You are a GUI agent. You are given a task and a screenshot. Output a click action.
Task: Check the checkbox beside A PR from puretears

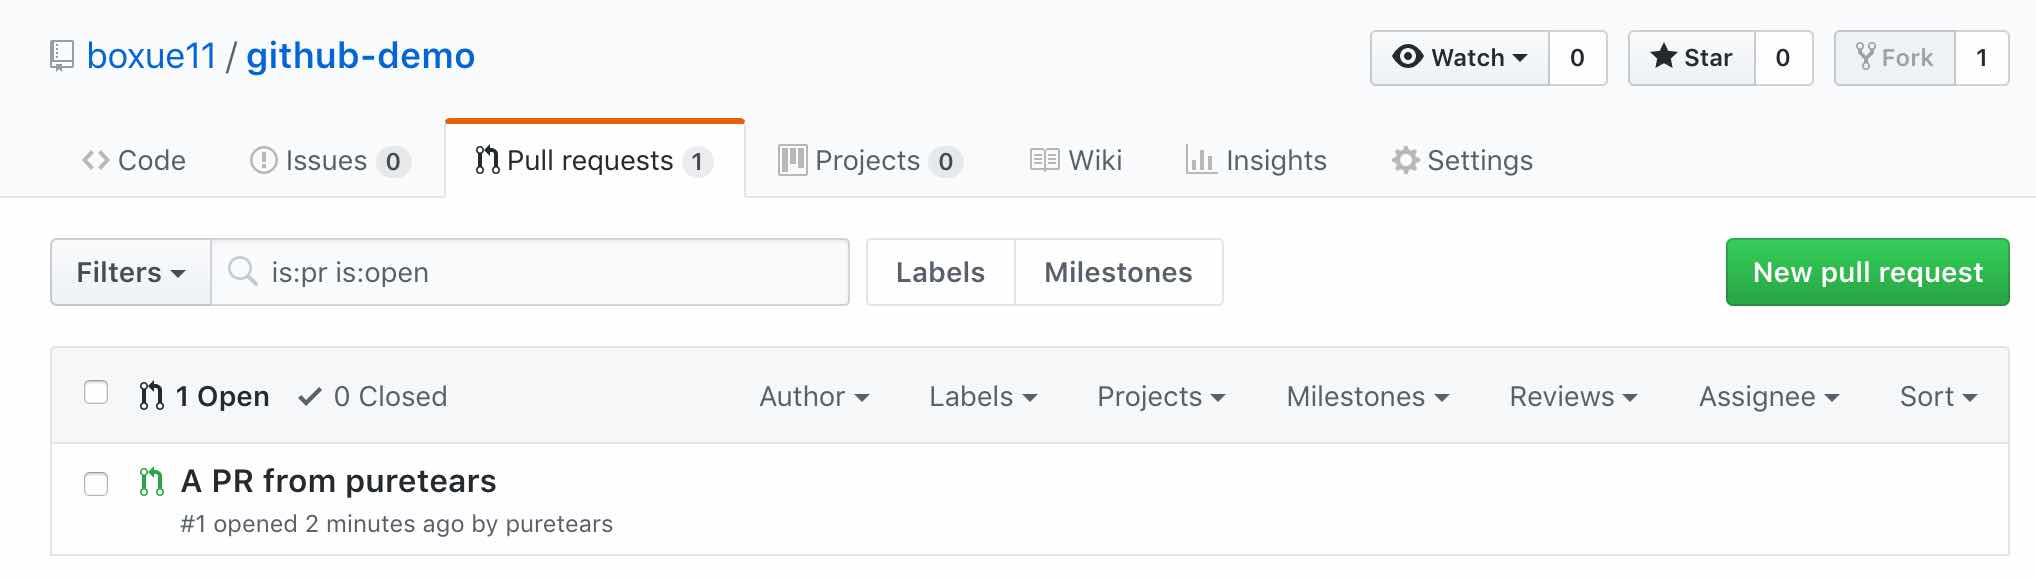96,483
